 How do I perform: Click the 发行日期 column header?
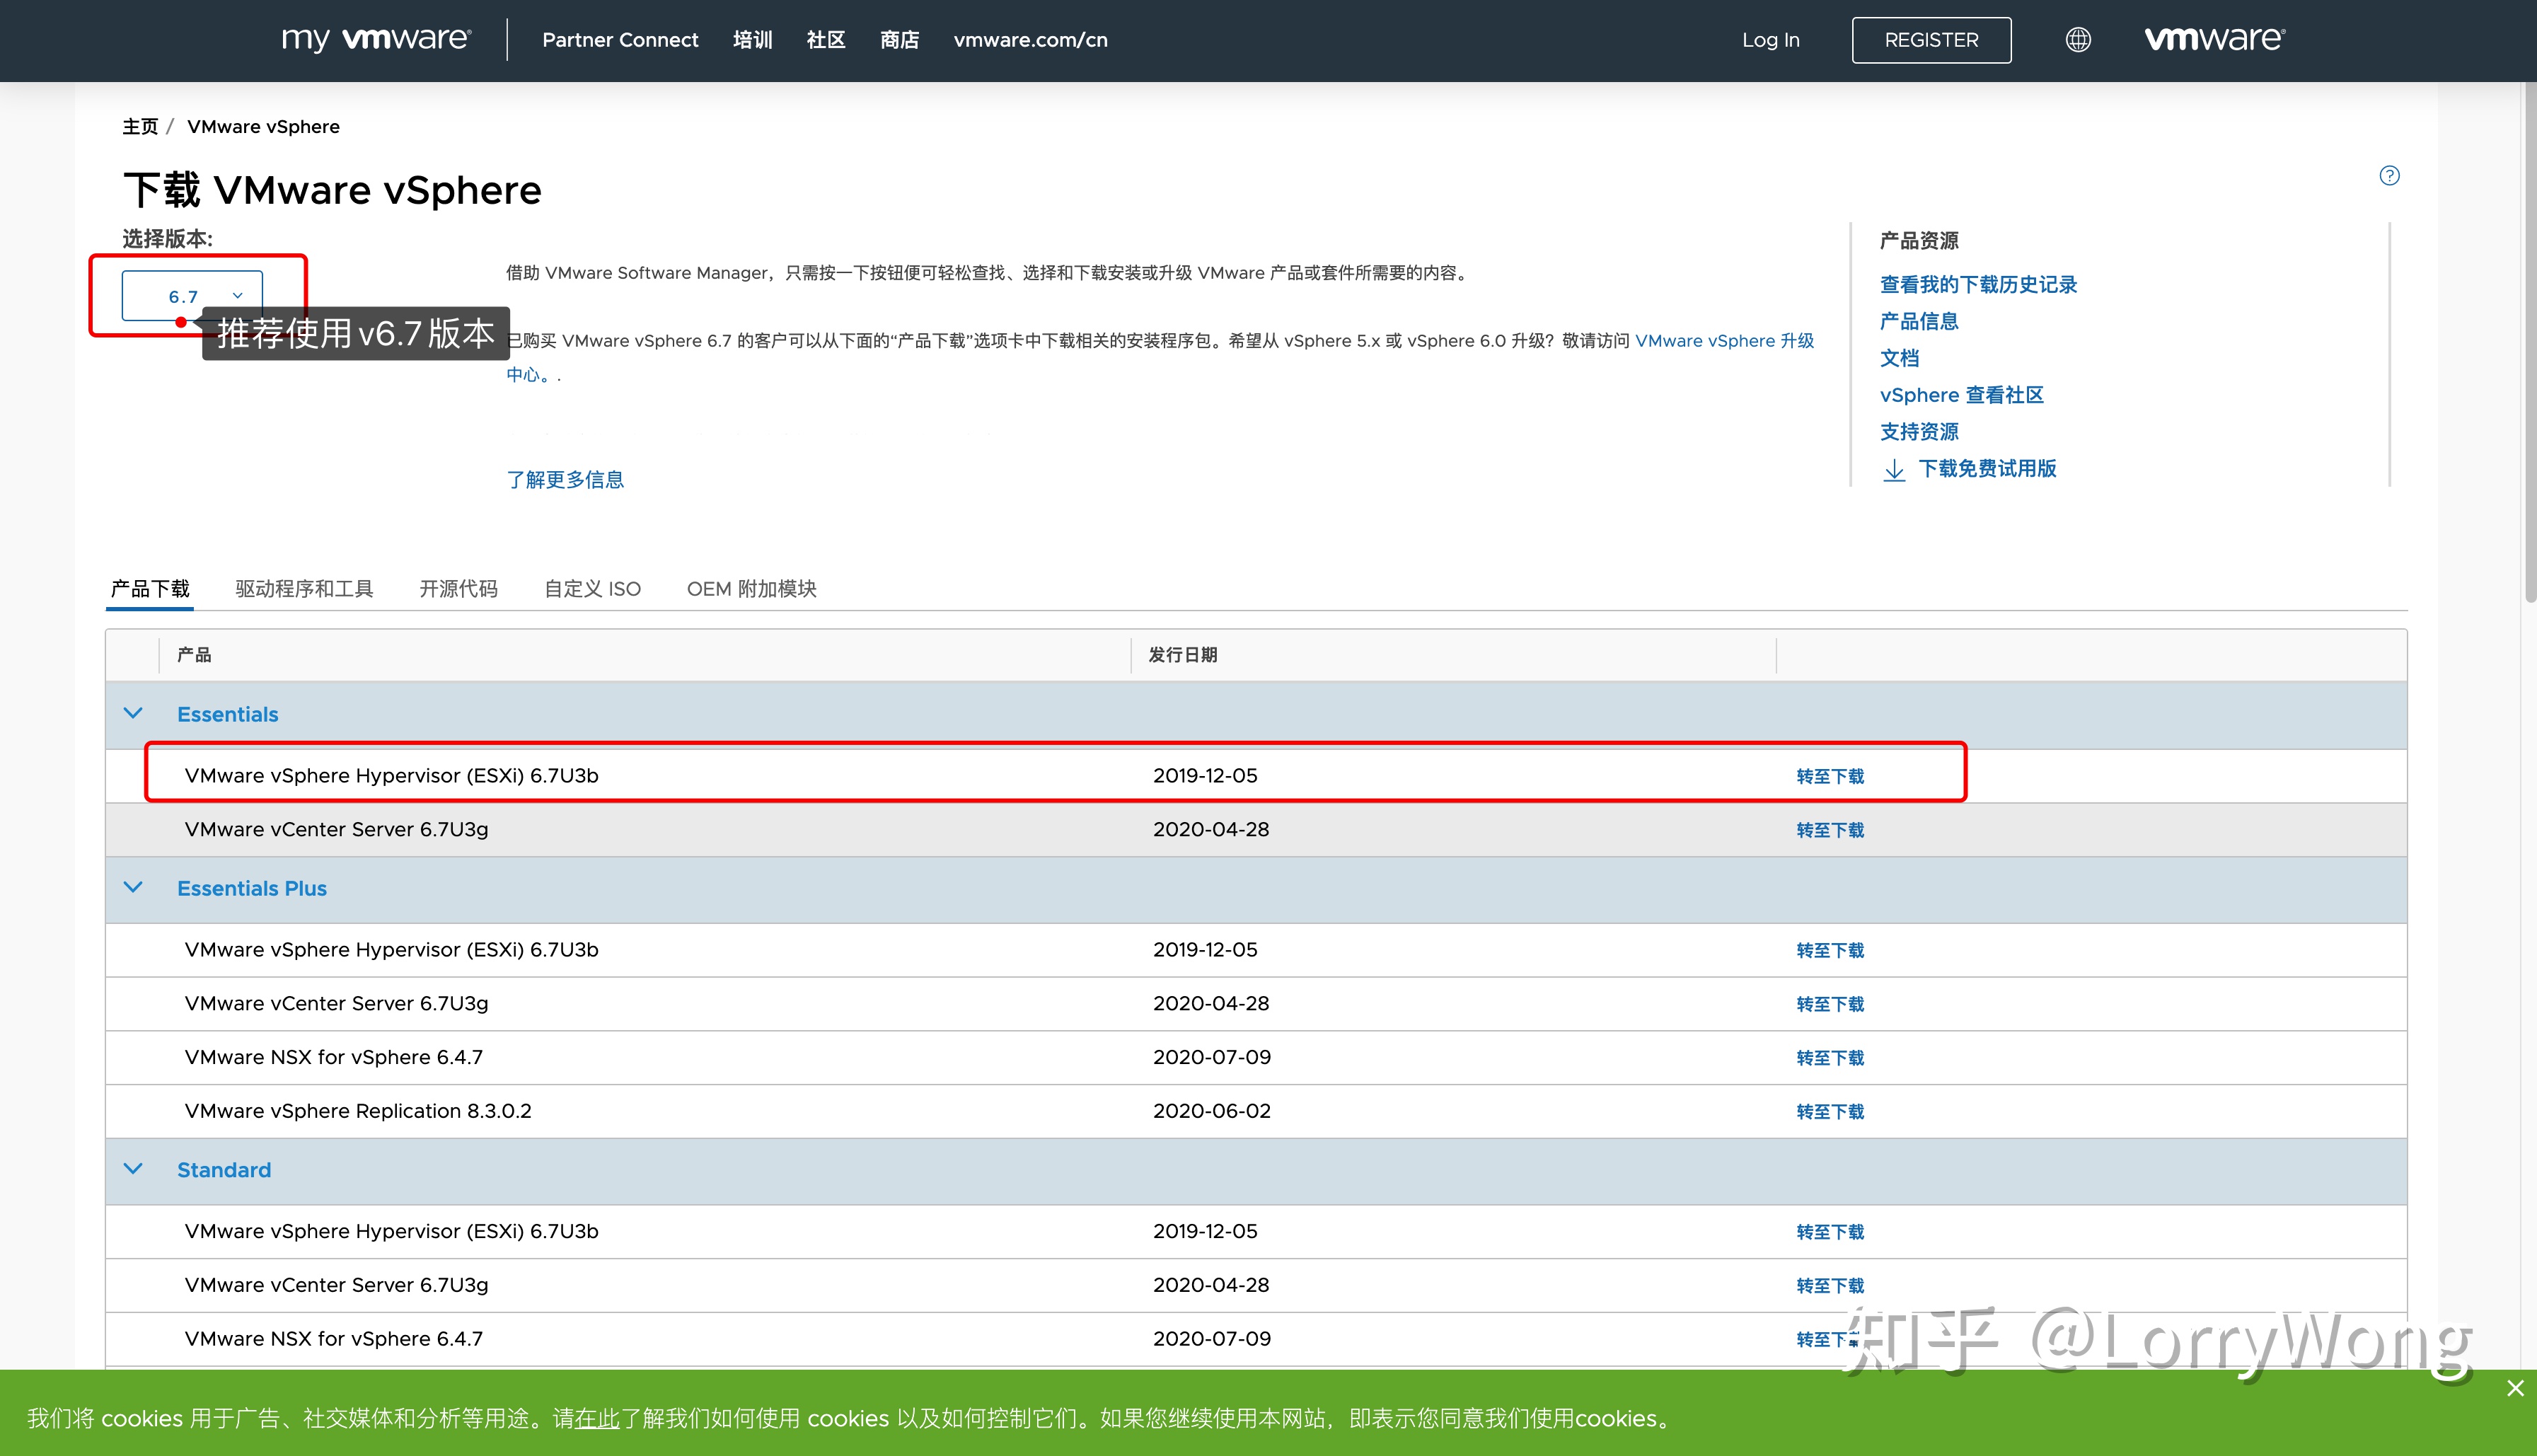1182,655
